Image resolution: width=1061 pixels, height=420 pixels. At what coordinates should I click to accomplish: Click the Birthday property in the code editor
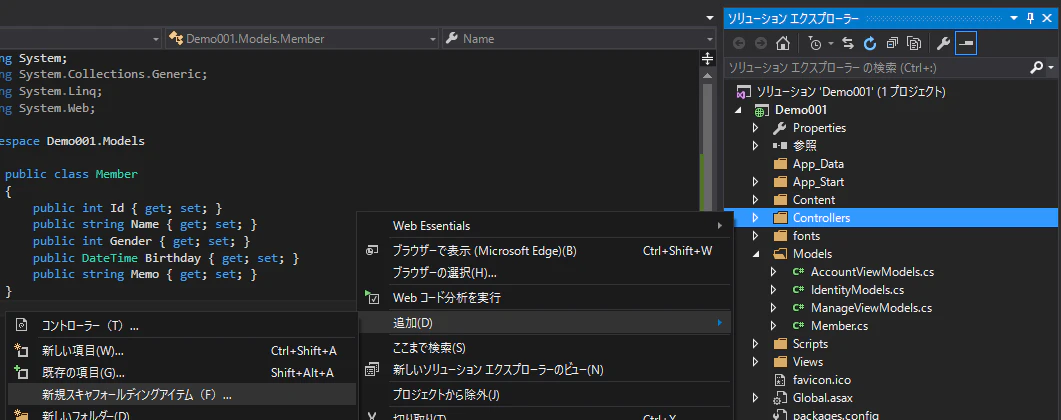tap(173, 258)
